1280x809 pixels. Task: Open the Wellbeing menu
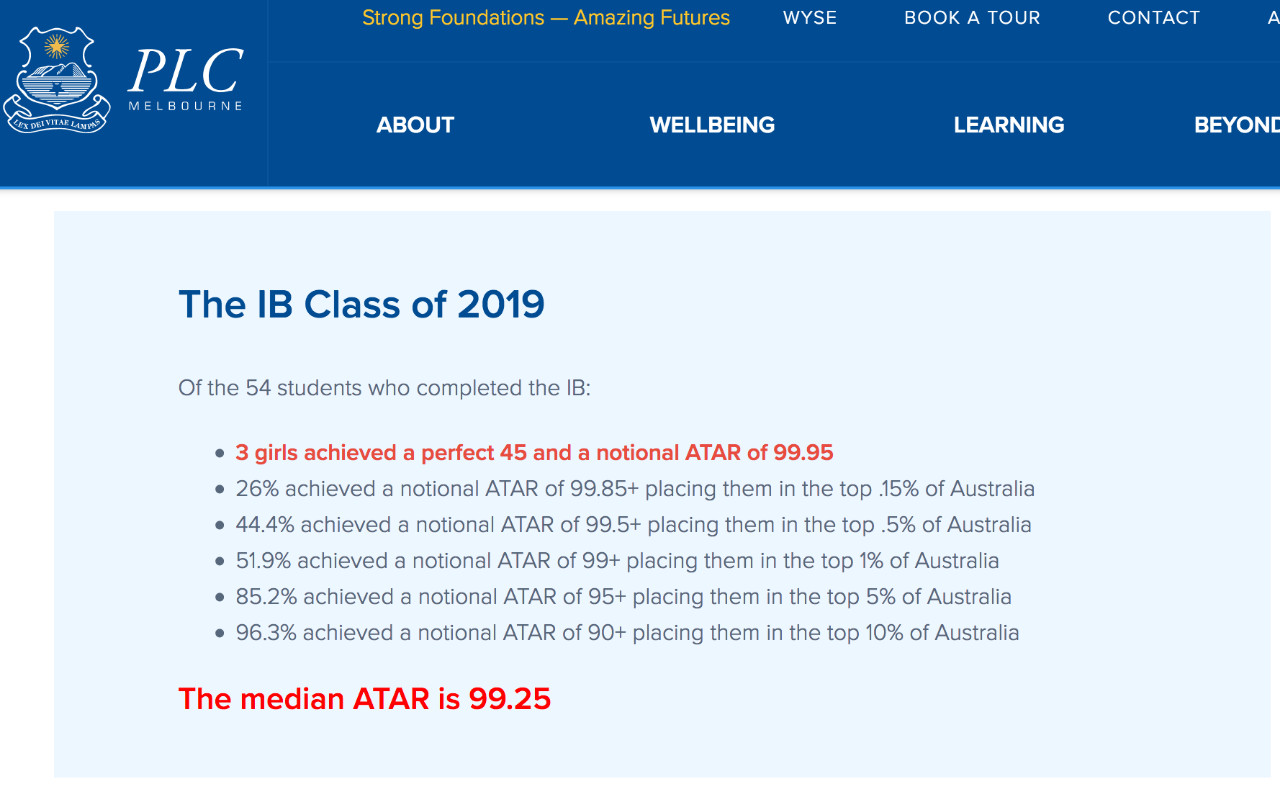(x=712, y=125)
